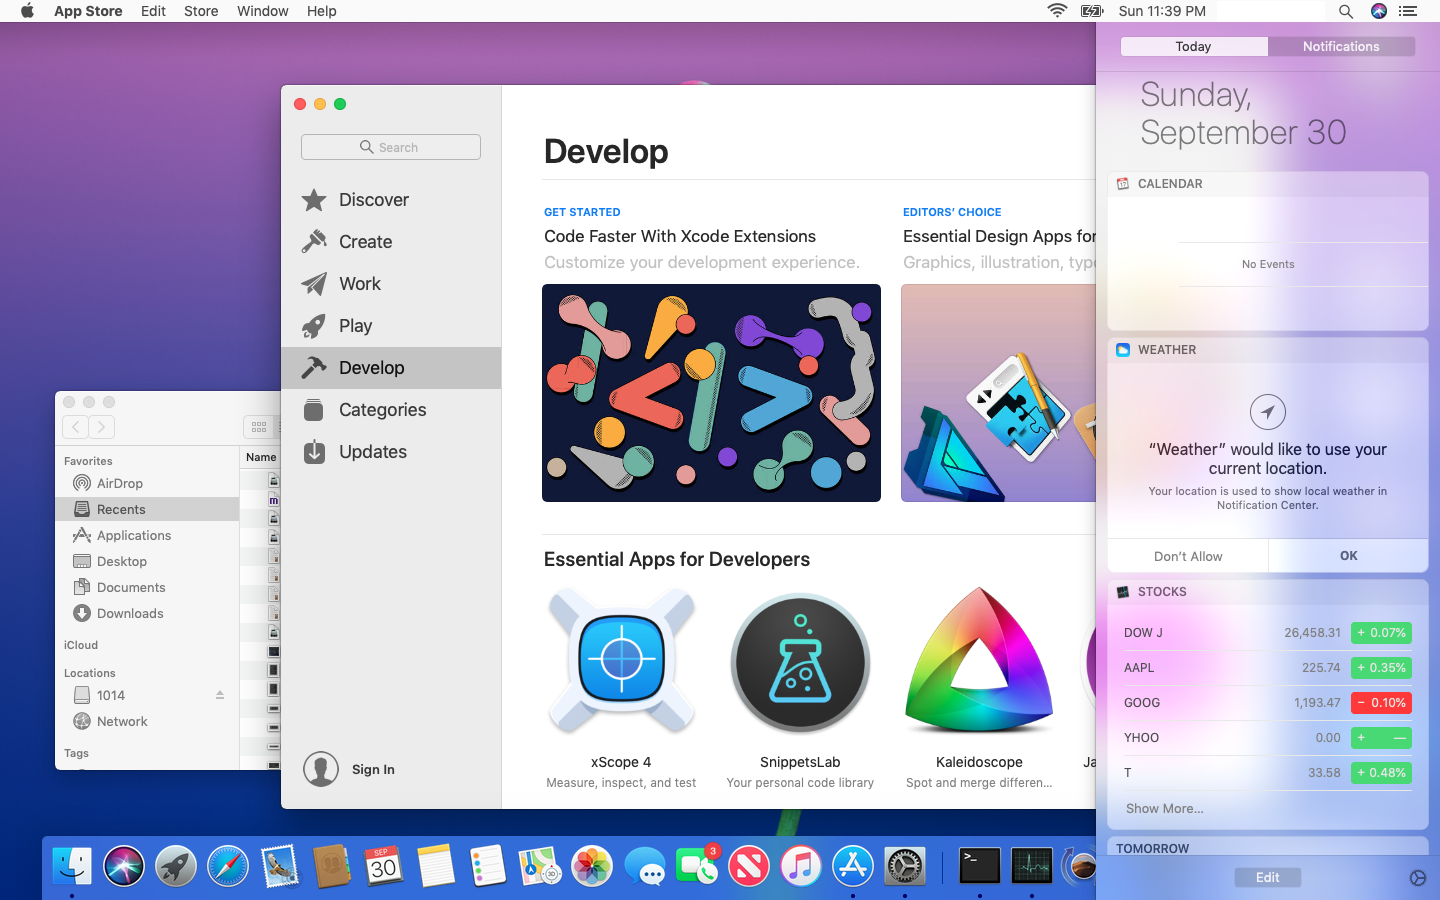This screenshot has width=1440, height=900.
Task: Switch to the Notifications tab
Action: tap(1341, 47)
